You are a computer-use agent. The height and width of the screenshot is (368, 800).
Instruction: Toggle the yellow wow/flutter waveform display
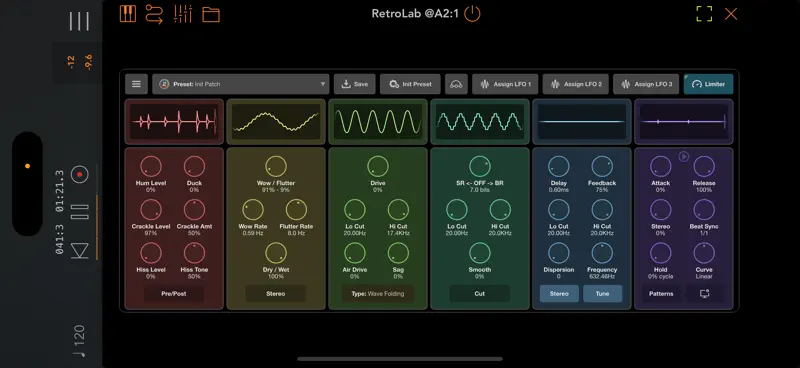pyautogui.click(x=276, y=122)
